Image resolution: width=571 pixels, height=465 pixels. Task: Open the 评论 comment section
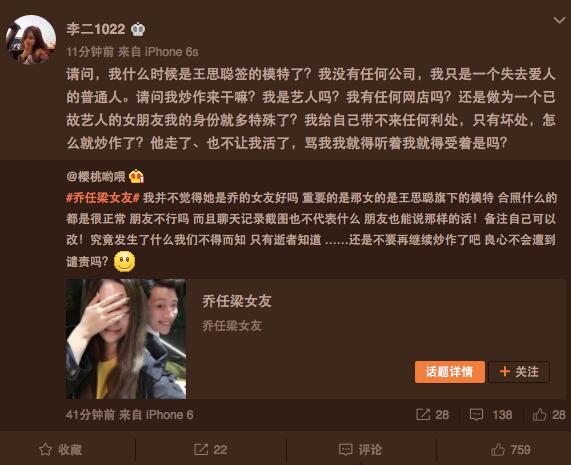tap(361, 449)
